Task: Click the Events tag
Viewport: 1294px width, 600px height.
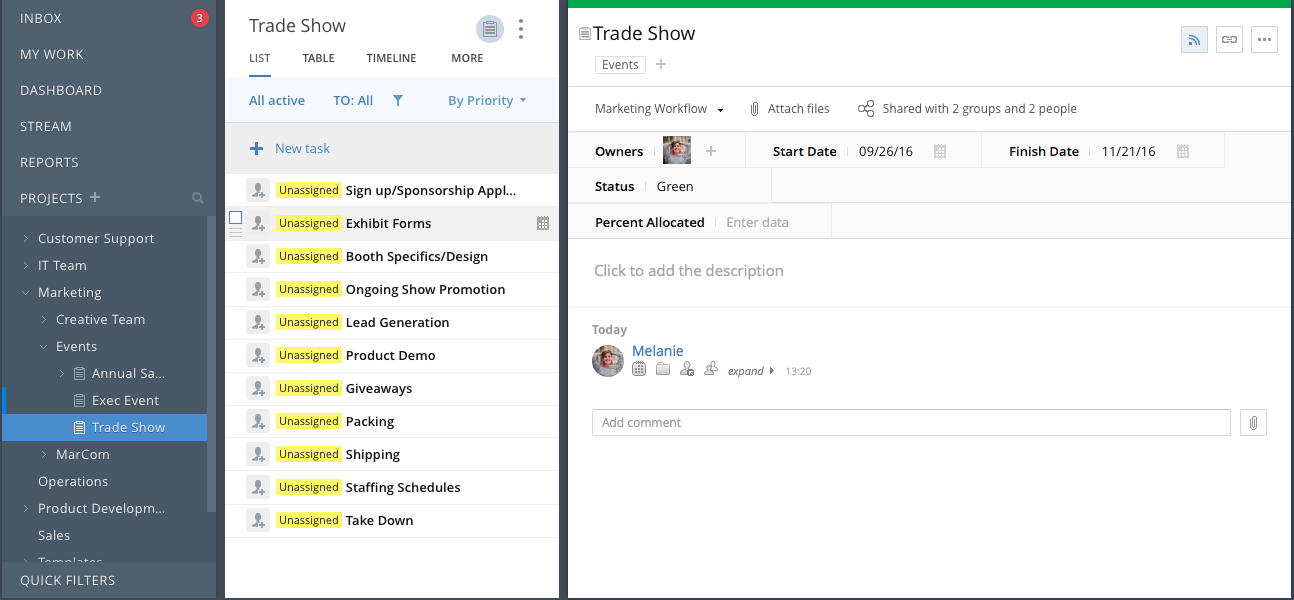Action: (x=620, y=64)
